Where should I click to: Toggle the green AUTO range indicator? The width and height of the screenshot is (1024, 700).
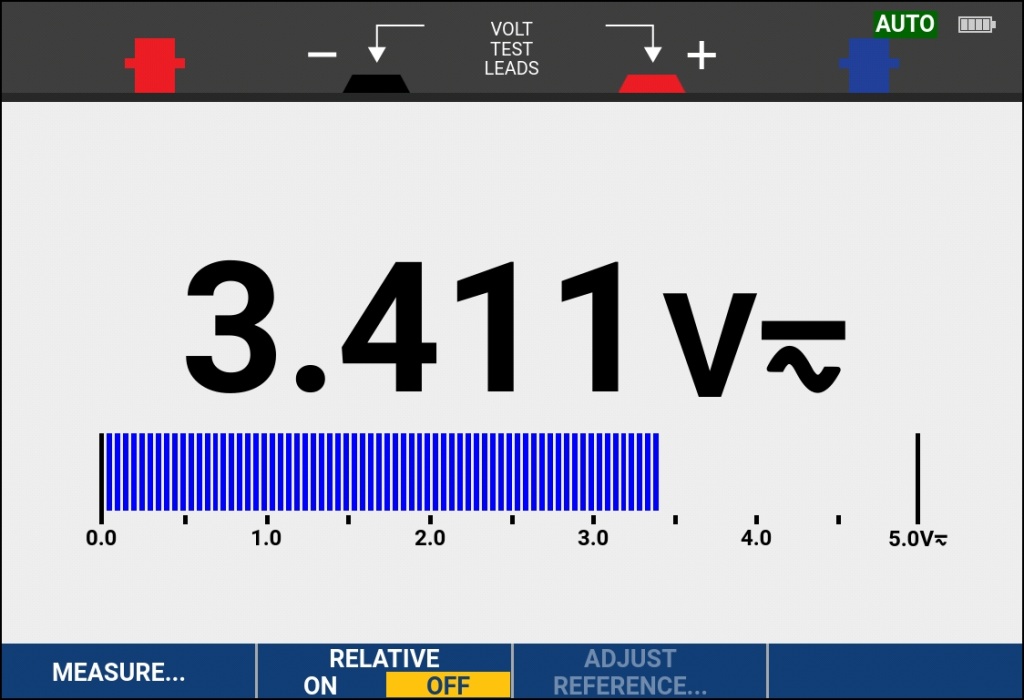point(905,25)
